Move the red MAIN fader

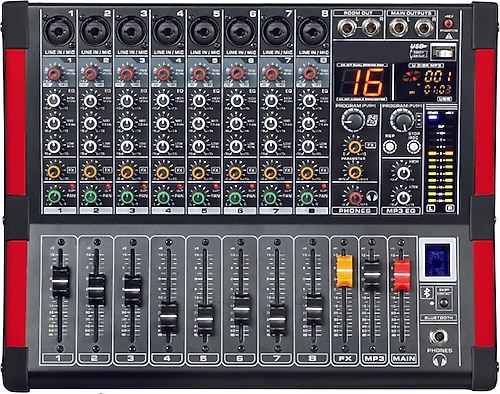click(x=402, y=275)
